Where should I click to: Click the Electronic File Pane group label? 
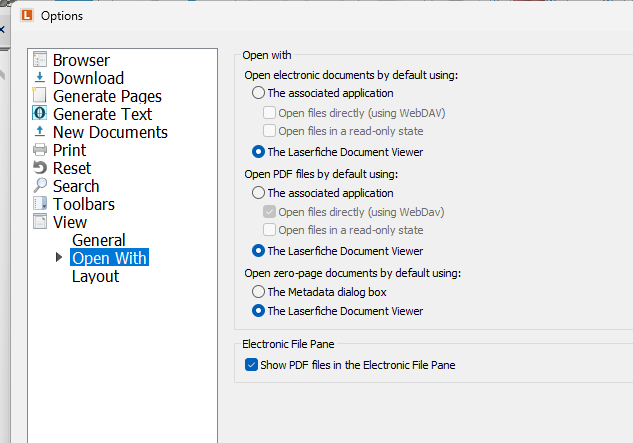[288, 344]
